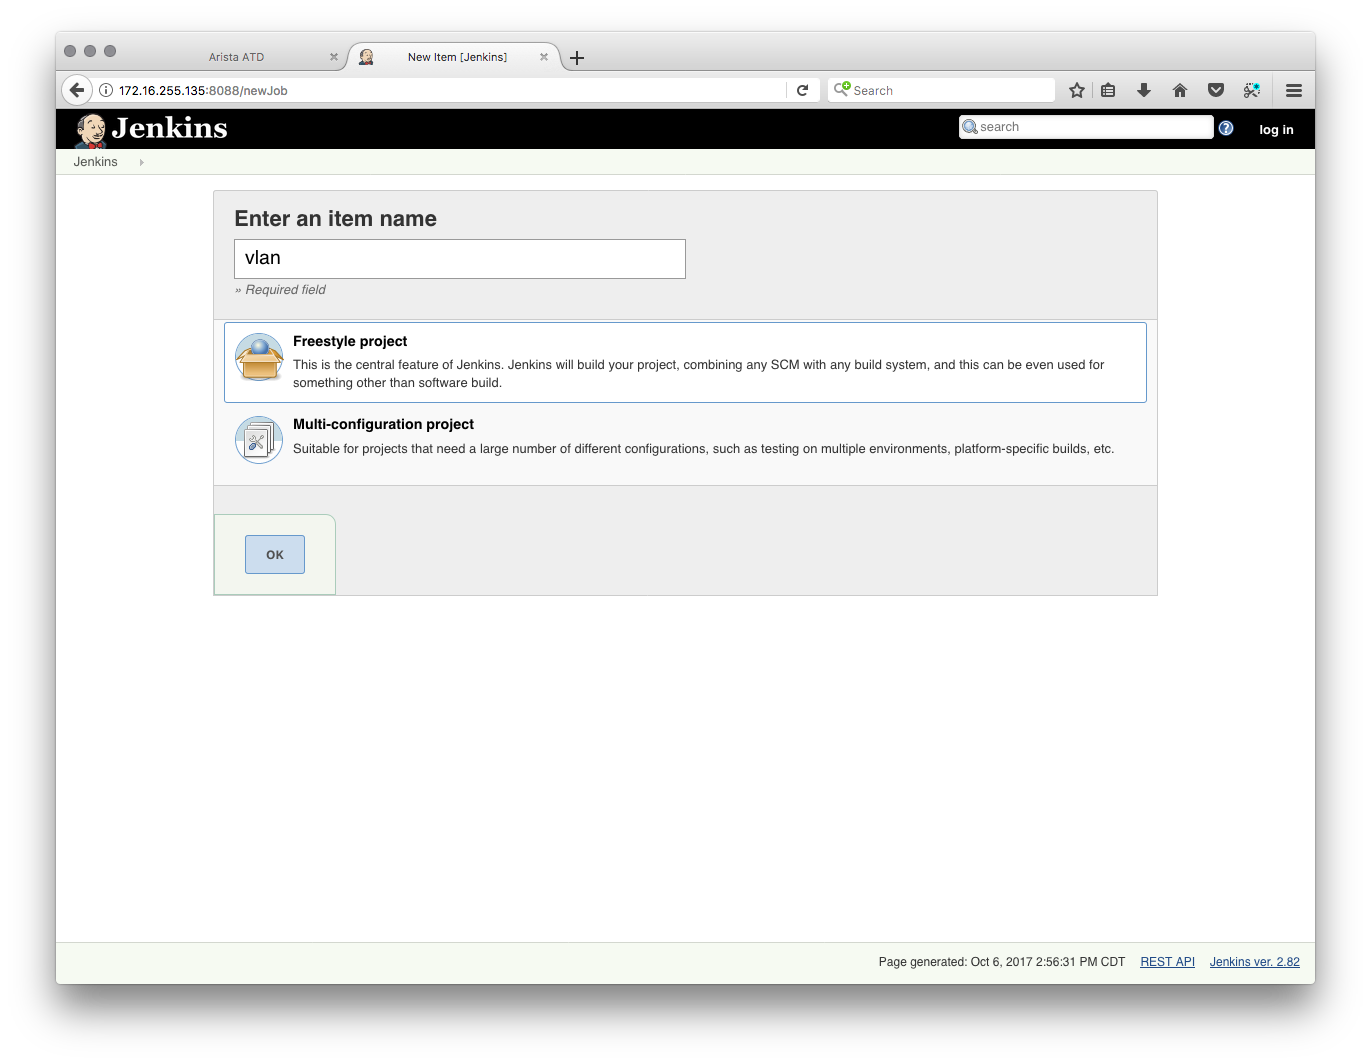Viewport: 1371px width, 1064px height.
Task: Click the item name input field
Action: pos(460,259)
